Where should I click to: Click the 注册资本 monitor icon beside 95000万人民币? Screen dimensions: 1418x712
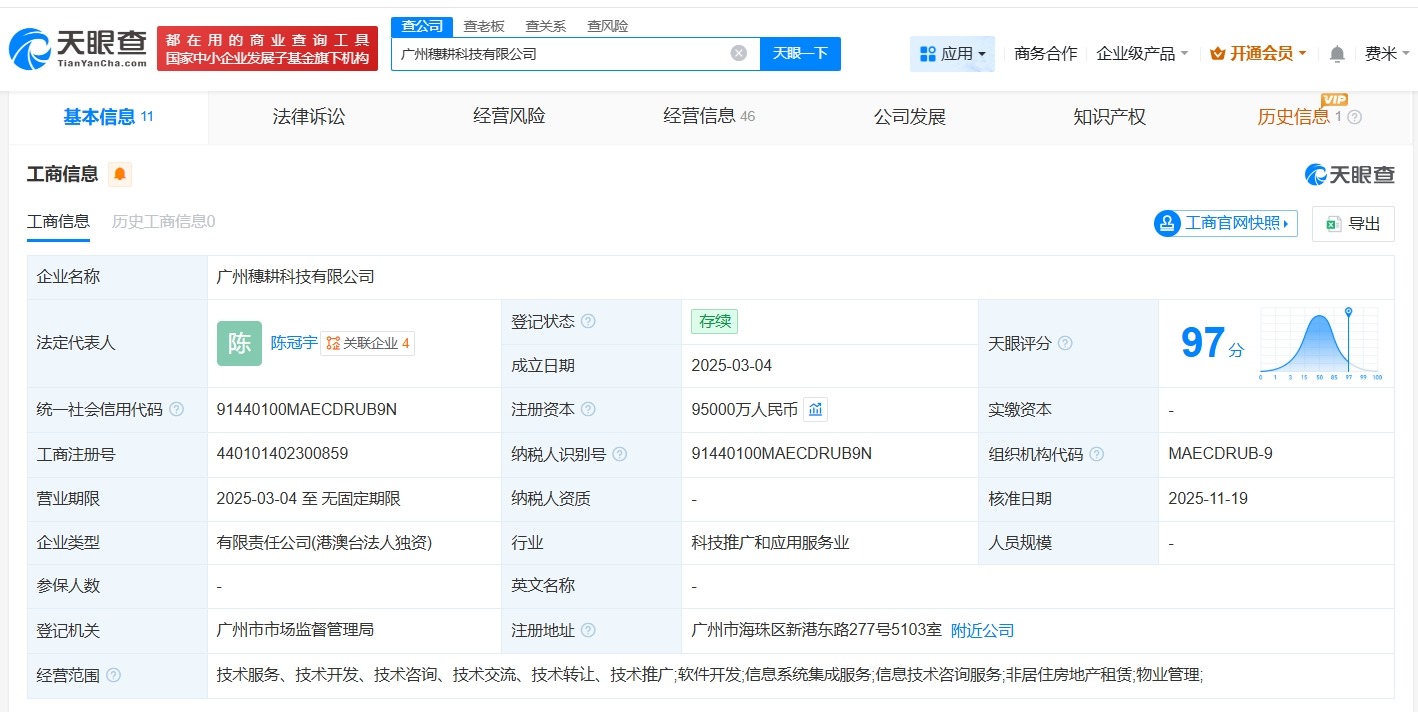pyautogui.click(x=815, y=409)
